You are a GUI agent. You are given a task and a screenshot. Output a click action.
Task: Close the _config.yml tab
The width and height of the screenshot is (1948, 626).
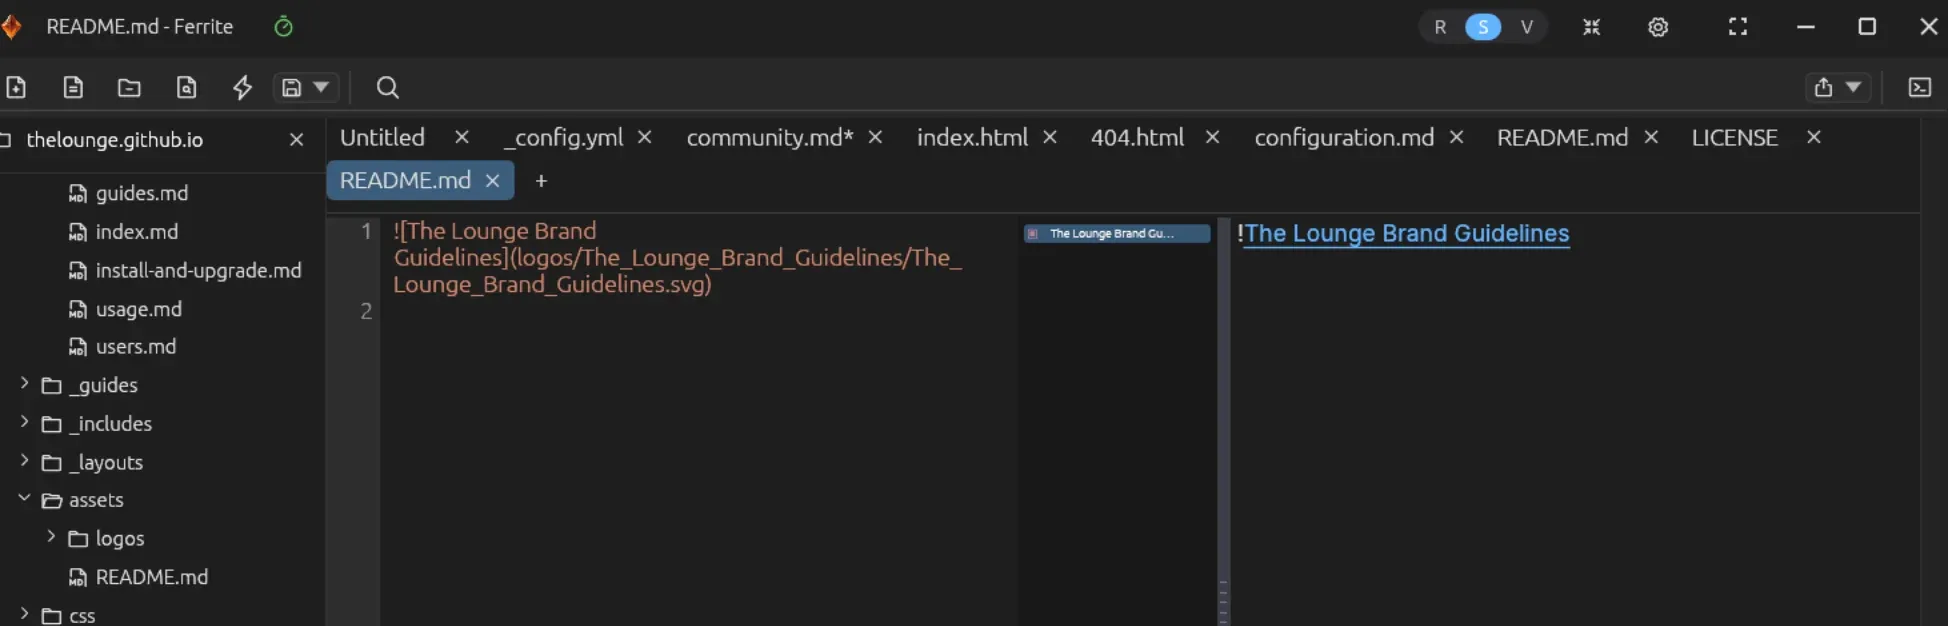(645, 137)
